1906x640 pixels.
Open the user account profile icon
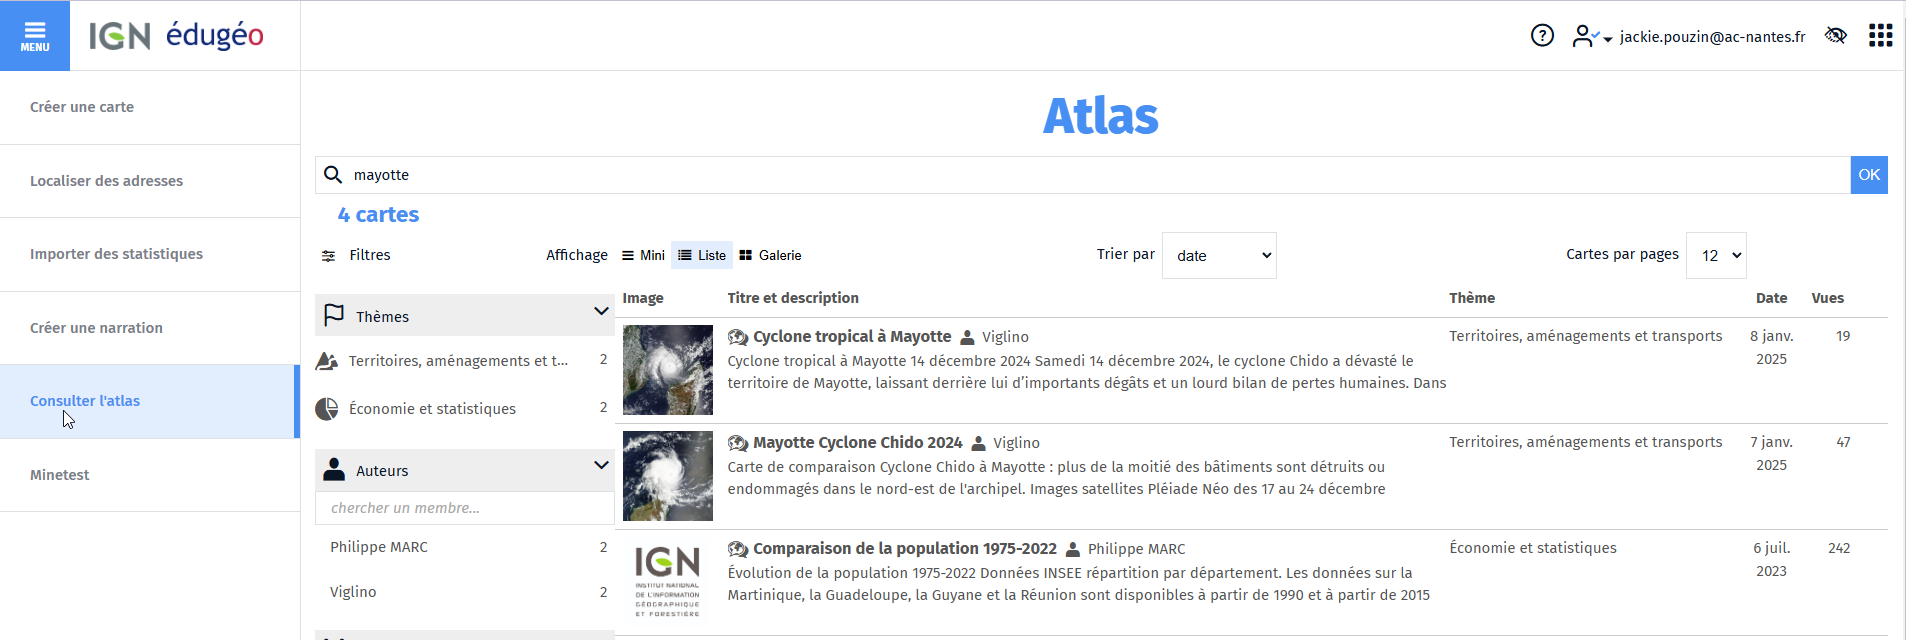point(1584,36)
